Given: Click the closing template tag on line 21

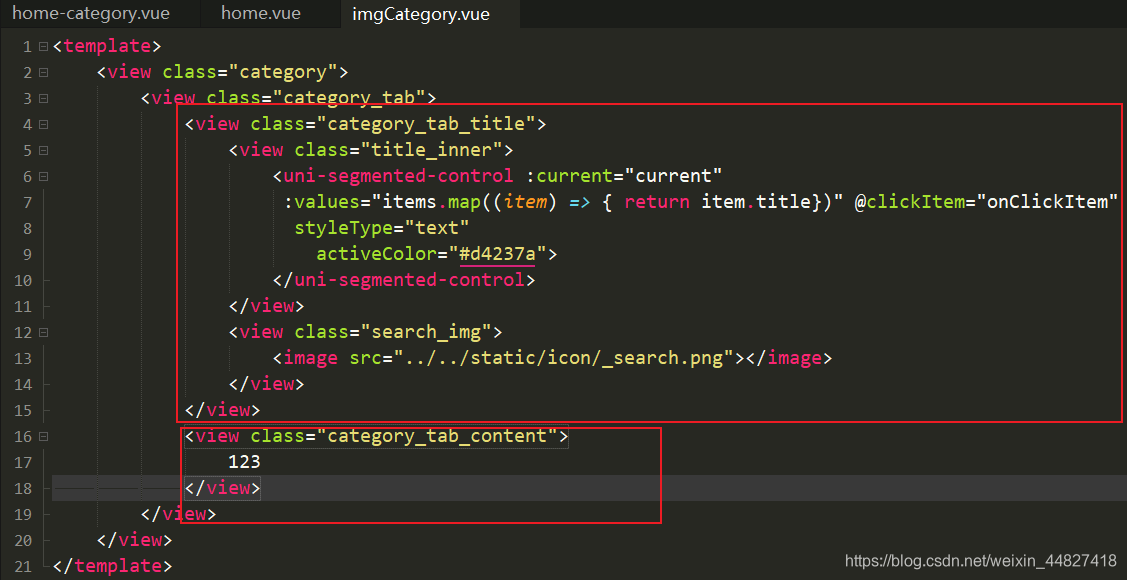Looking at the screenshot, I should coord(113,566).
